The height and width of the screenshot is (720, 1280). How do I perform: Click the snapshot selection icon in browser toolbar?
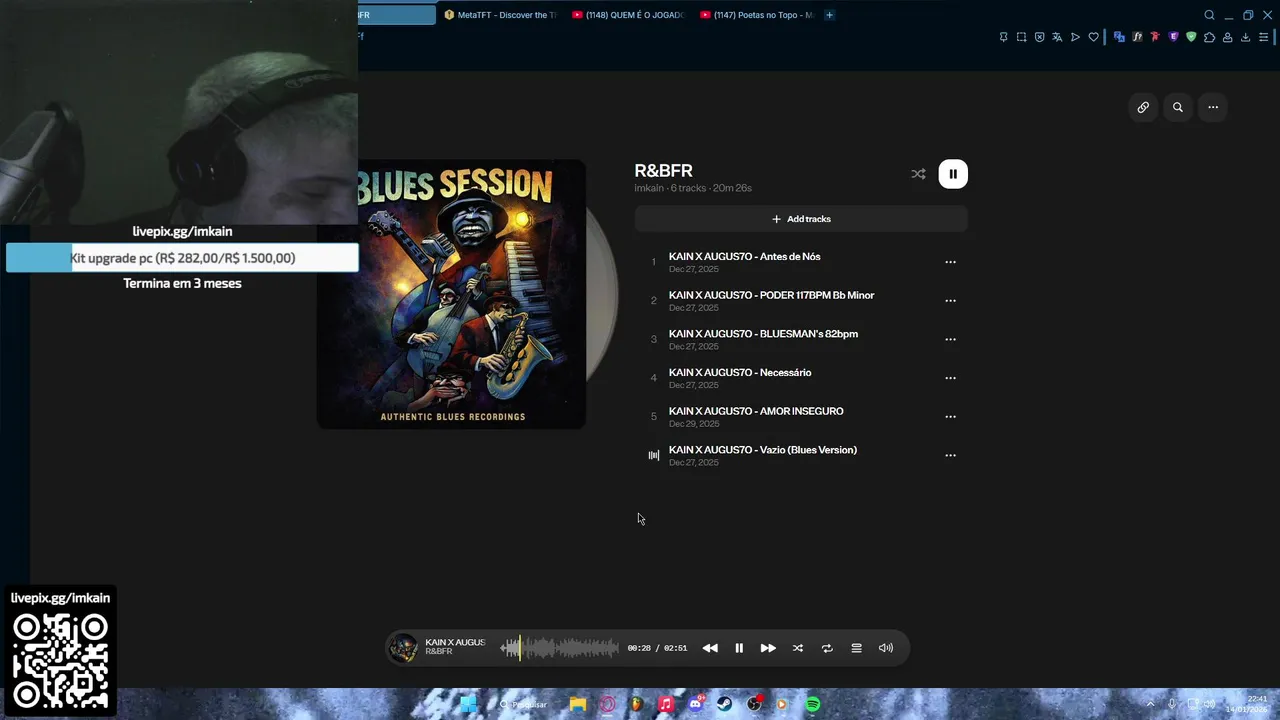pyautogui.click(x=1021, y=37)
